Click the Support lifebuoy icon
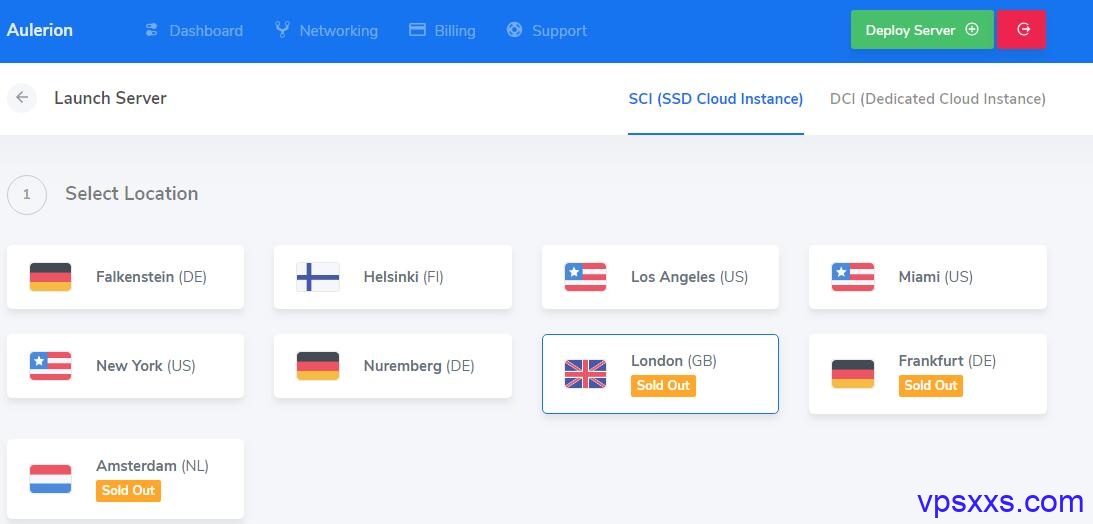The width and height of the screenshot is (1093, 524). (x=514, y=30)
